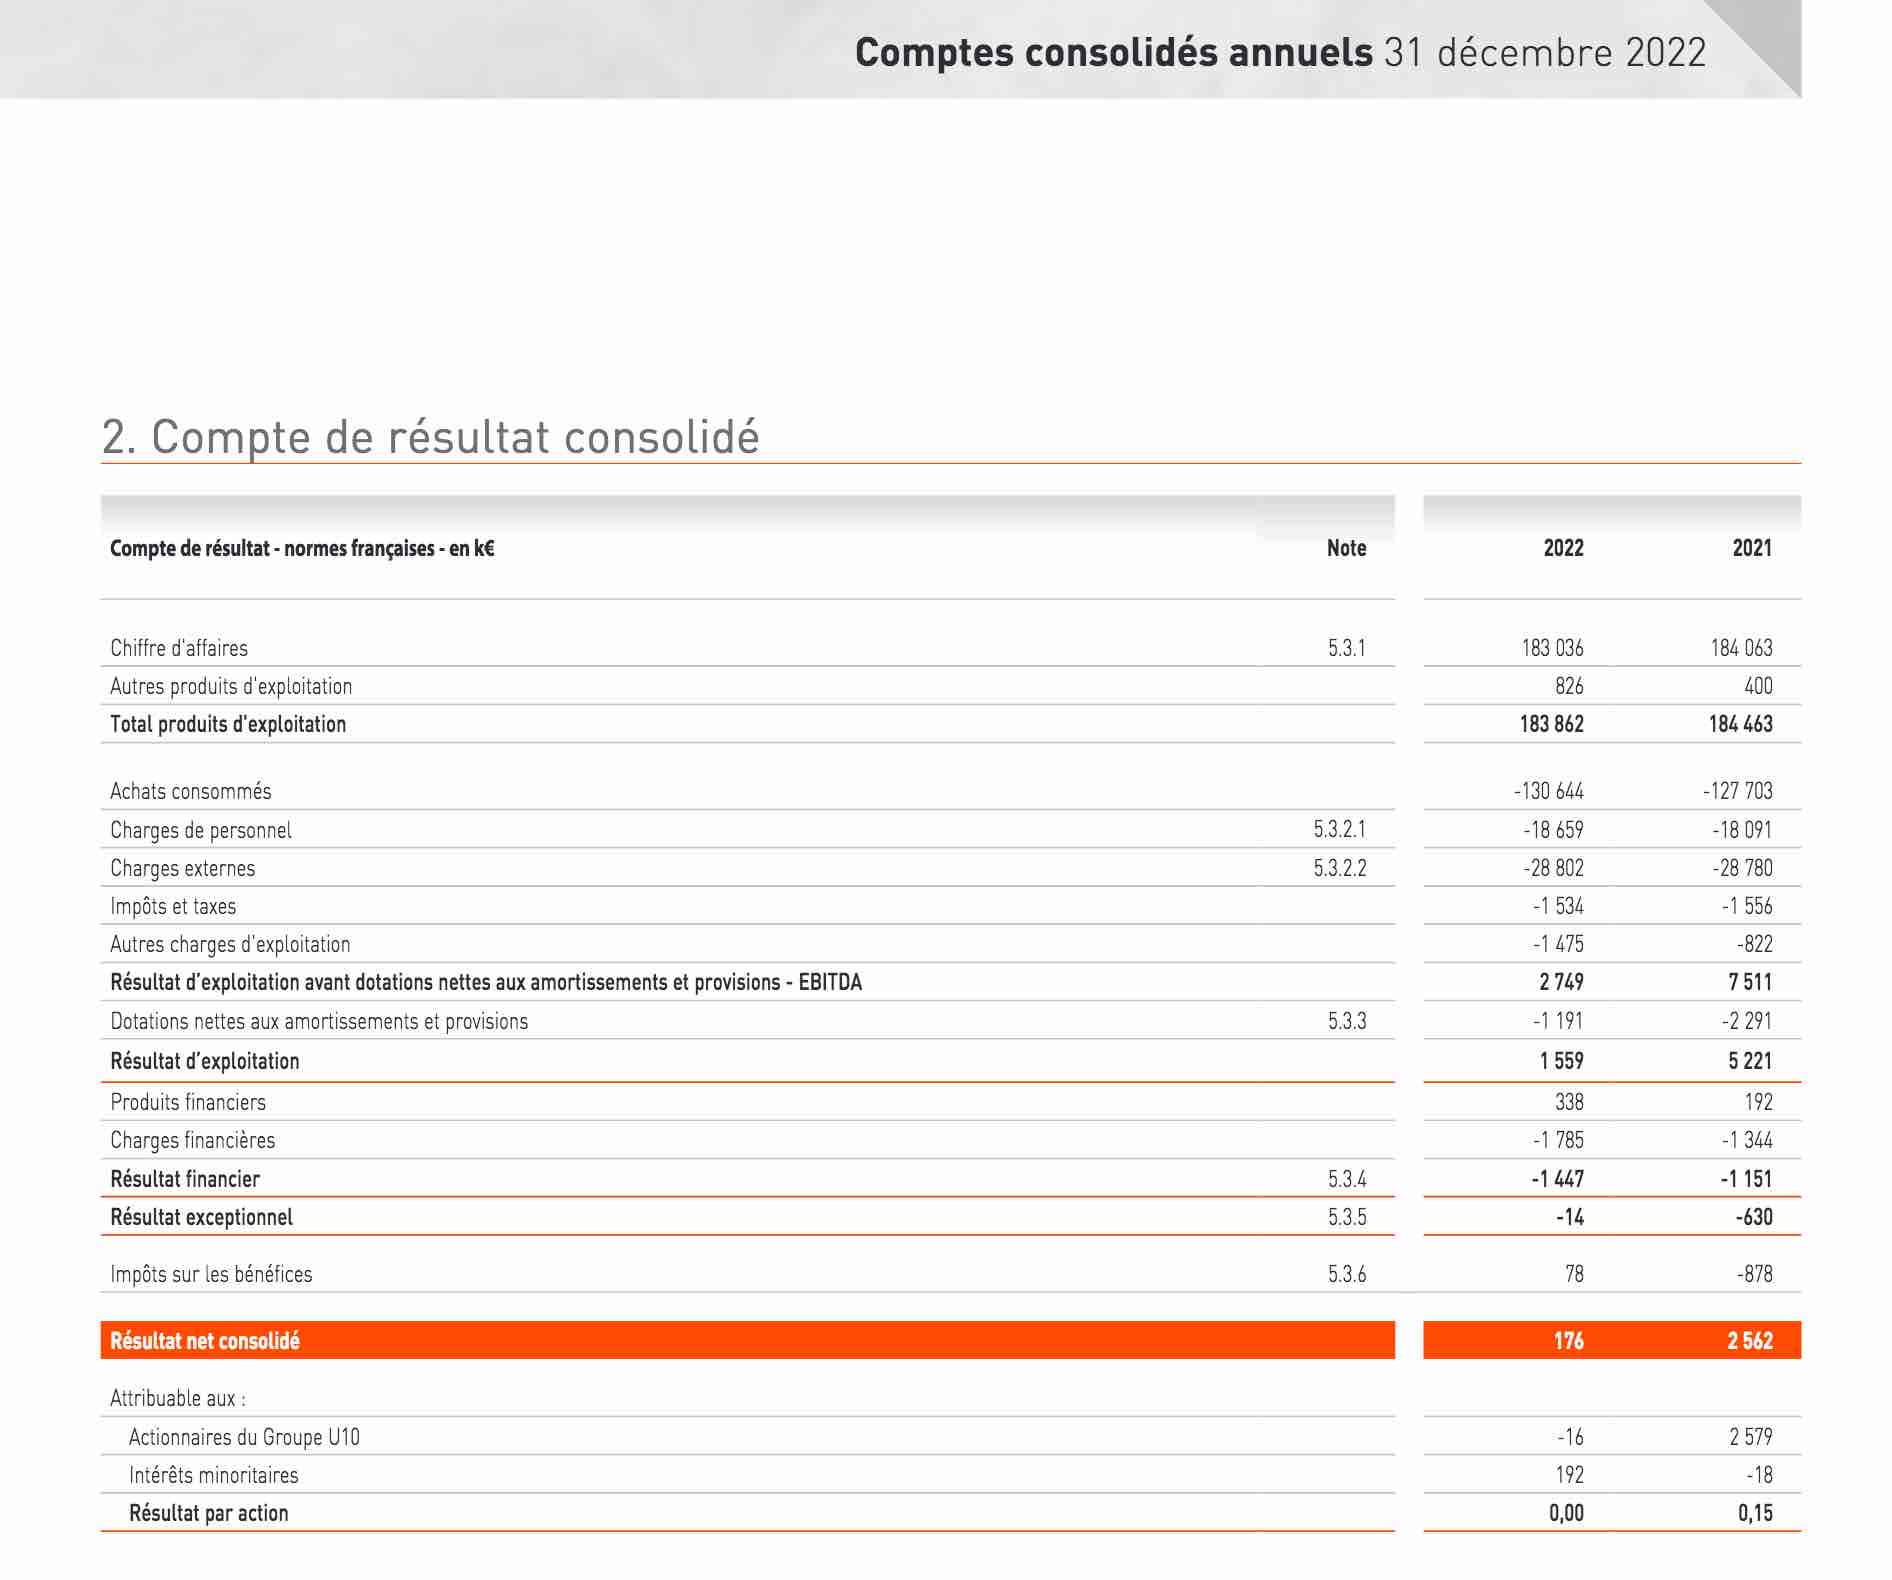Click note reference '5.3.3'
Image resolution: width=1892 pixels, height=1580 pixels.
pyautogui.click(x=1346, y=1021)
